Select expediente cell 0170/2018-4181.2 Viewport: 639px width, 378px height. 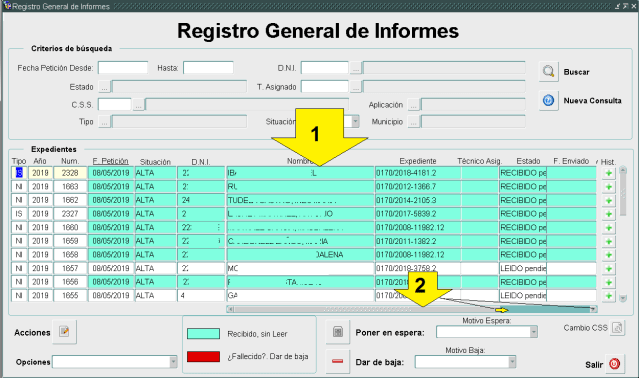click(x=418, y=173)
